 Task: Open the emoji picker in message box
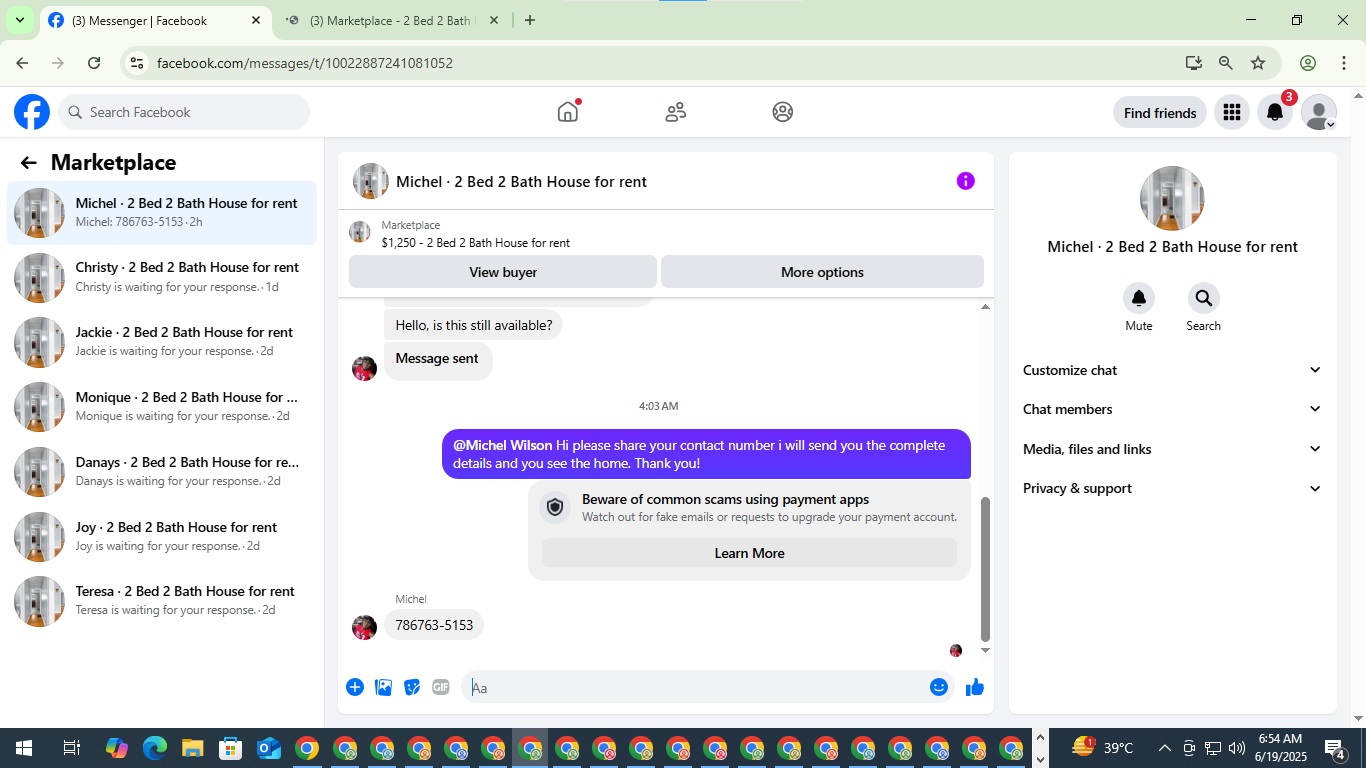pyautogui.click(x=939, y=687)
